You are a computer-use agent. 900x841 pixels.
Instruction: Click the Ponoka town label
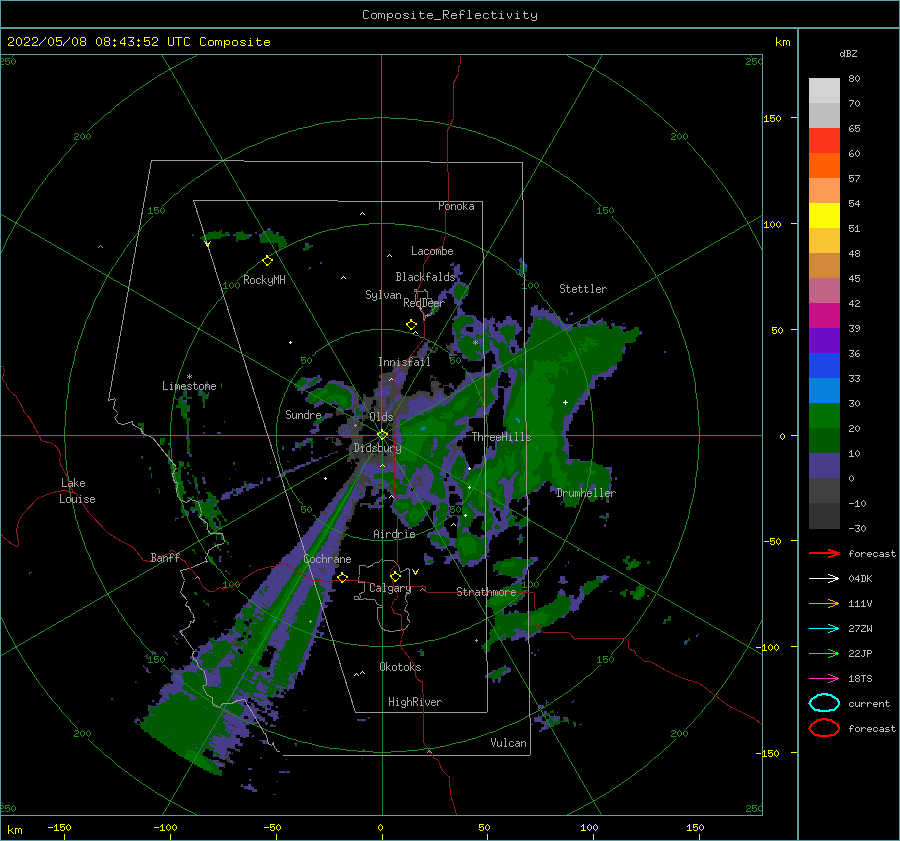tap(456, 206)
